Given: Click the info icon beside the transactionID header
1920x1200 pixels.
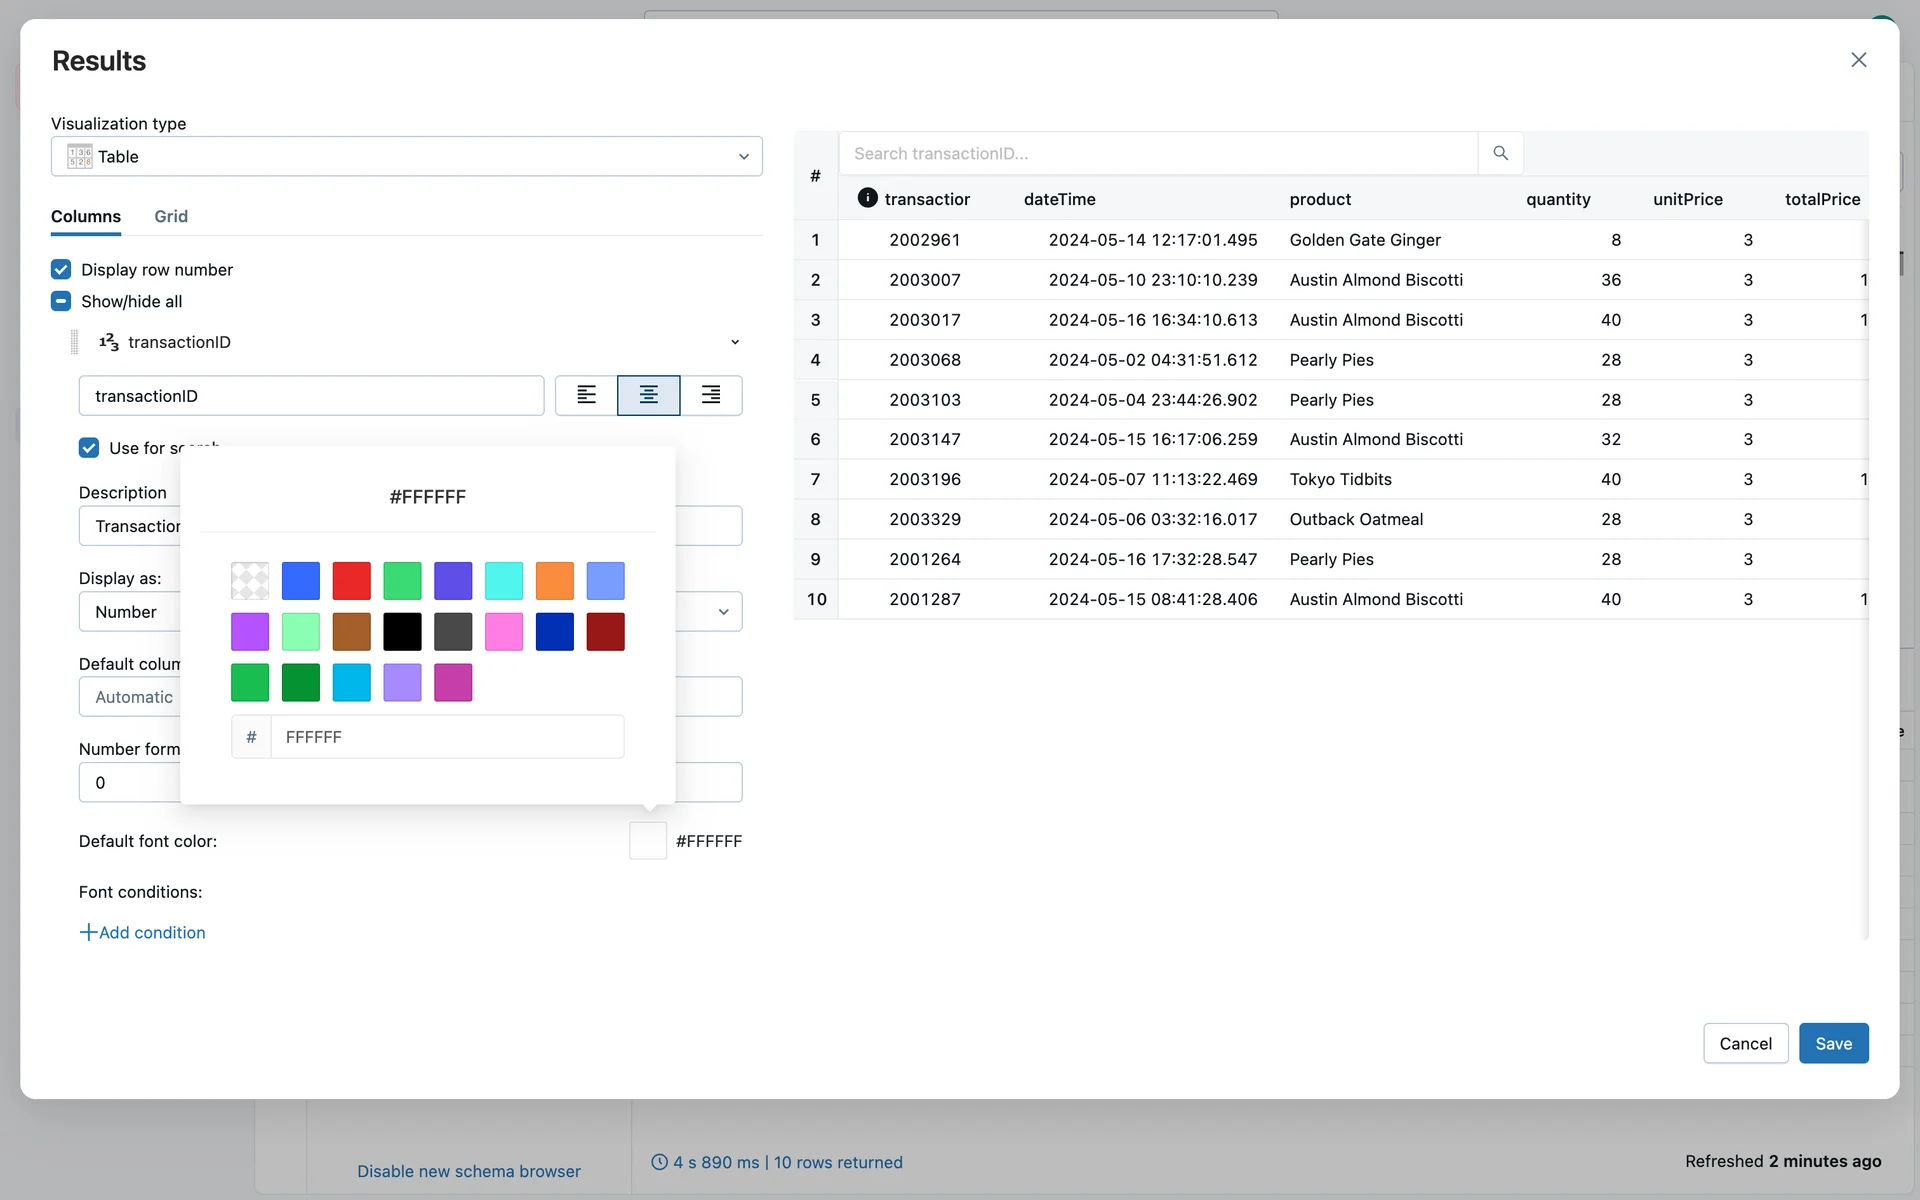Looking at the screenshot, I should (867, 198).
